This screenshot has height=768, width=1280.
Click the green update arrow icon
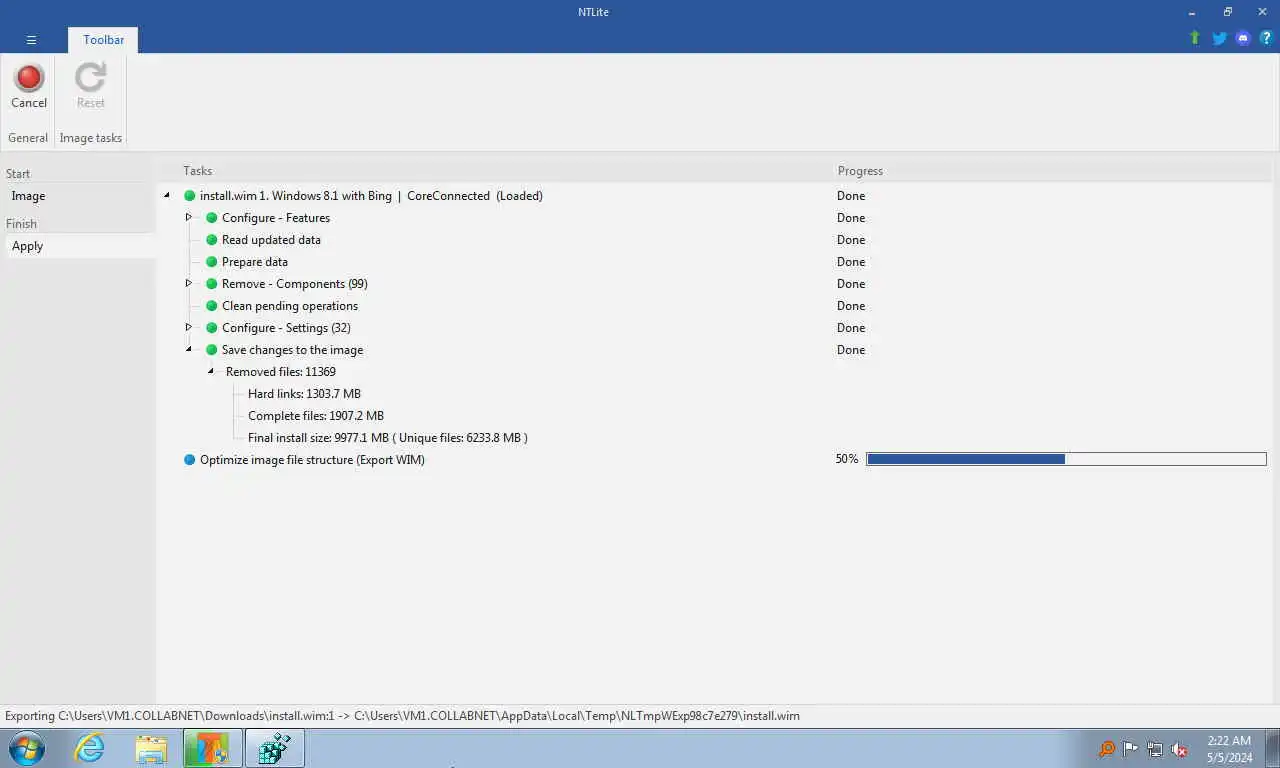(1194, 38)
